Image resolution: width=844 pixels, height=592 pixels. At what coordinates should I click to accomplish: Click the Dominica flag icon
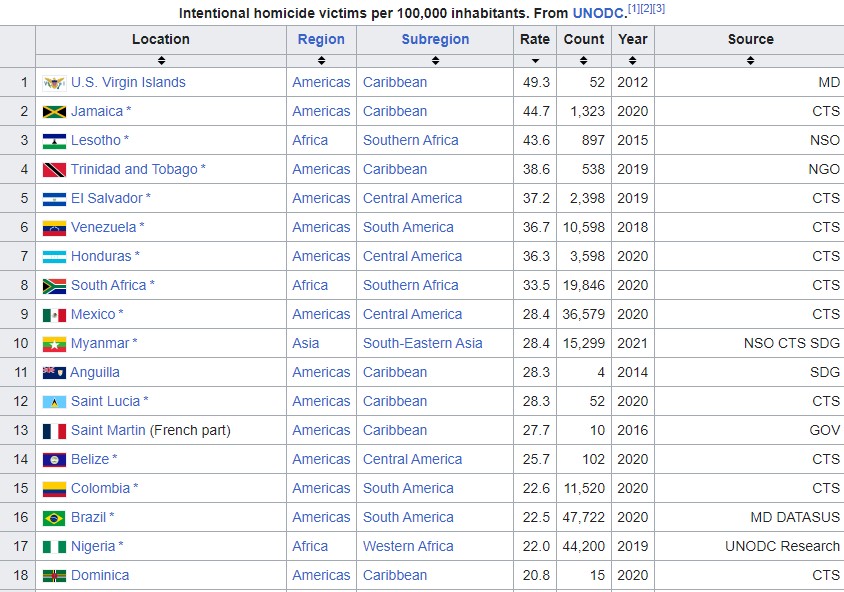tap(54, 576)
